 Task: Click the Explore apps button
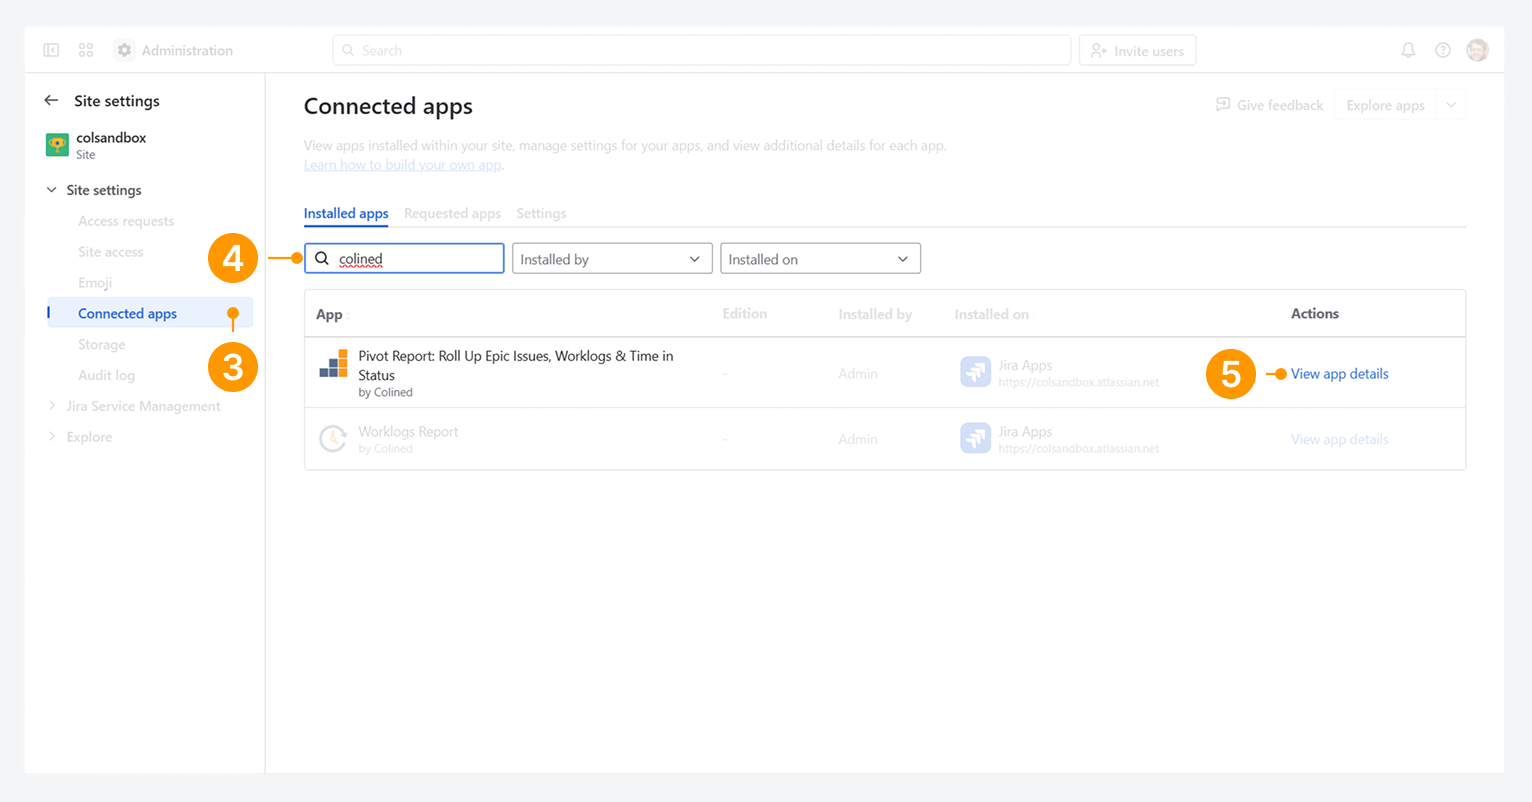[1385, 105]
